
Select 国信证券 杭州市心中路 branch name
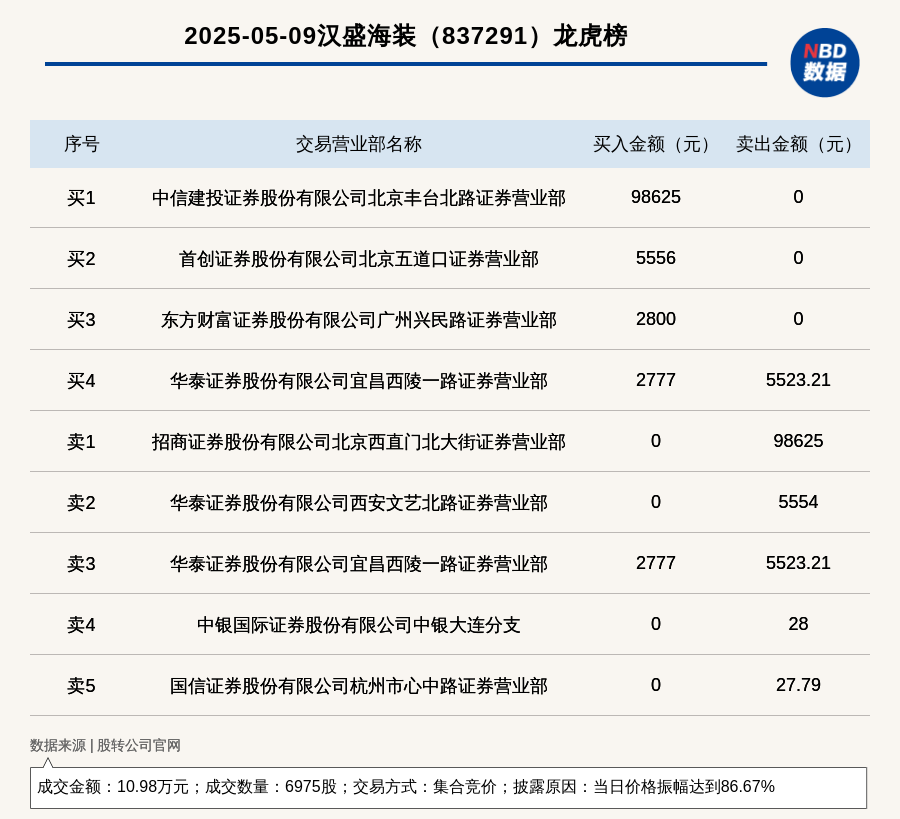click(x=359, y=685)
